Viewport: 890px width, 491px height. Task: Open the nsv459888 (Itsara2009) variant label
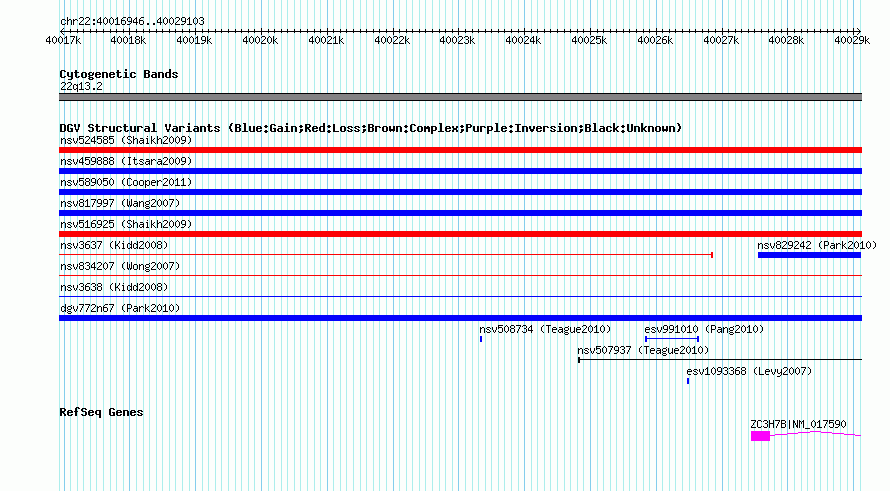pos(126,161)
